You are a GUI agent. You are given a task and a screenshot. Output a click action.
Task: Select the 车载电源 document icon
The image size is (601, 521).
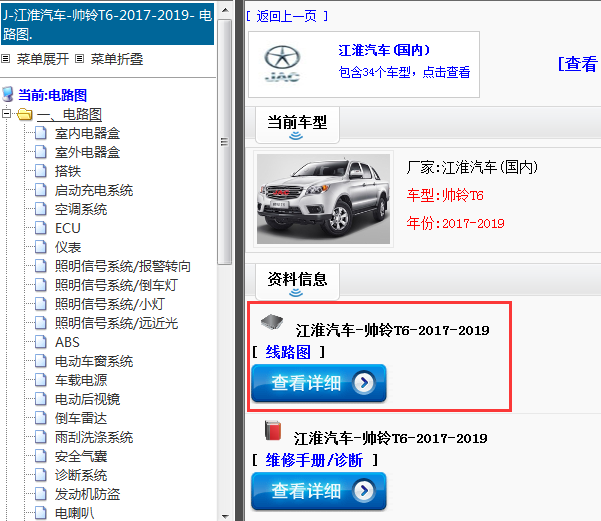click(41, 380)
